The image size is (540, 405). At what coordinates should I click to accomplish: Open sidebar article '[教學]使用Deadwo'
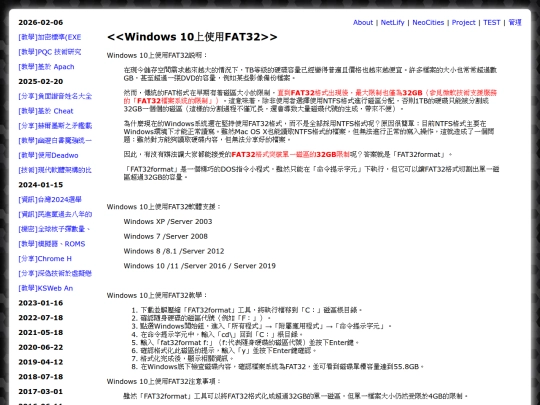[48, 155]
